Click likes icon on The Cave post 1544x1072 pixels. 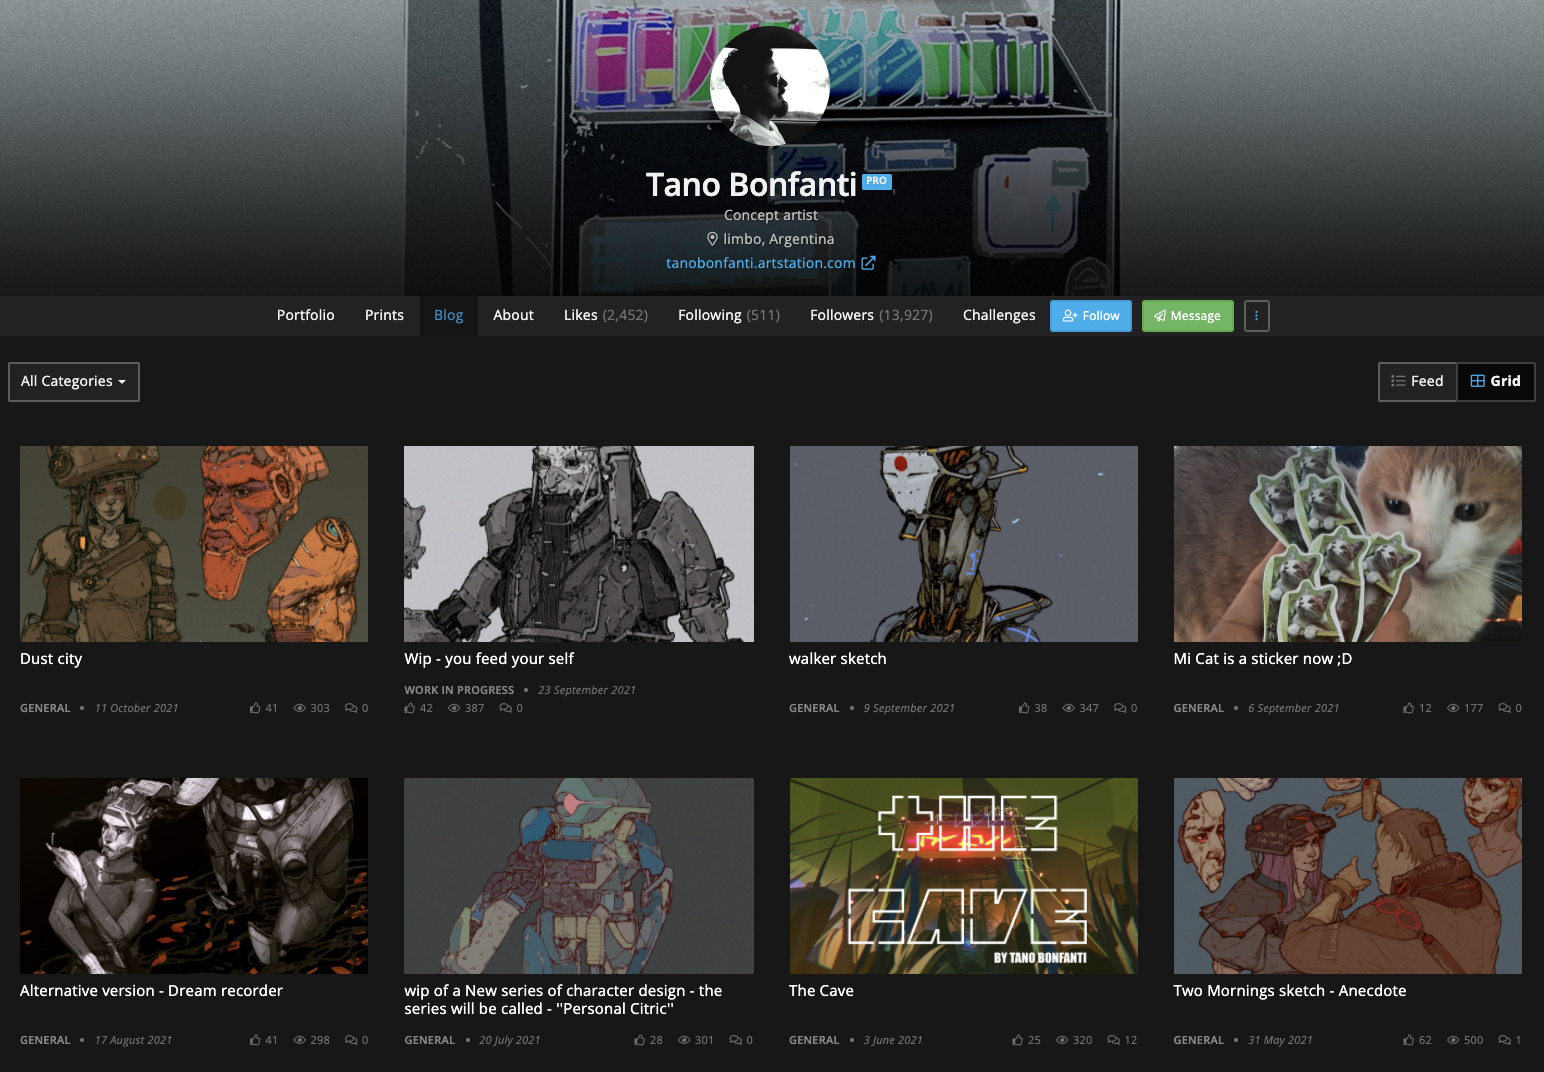click(1018, 1040)
